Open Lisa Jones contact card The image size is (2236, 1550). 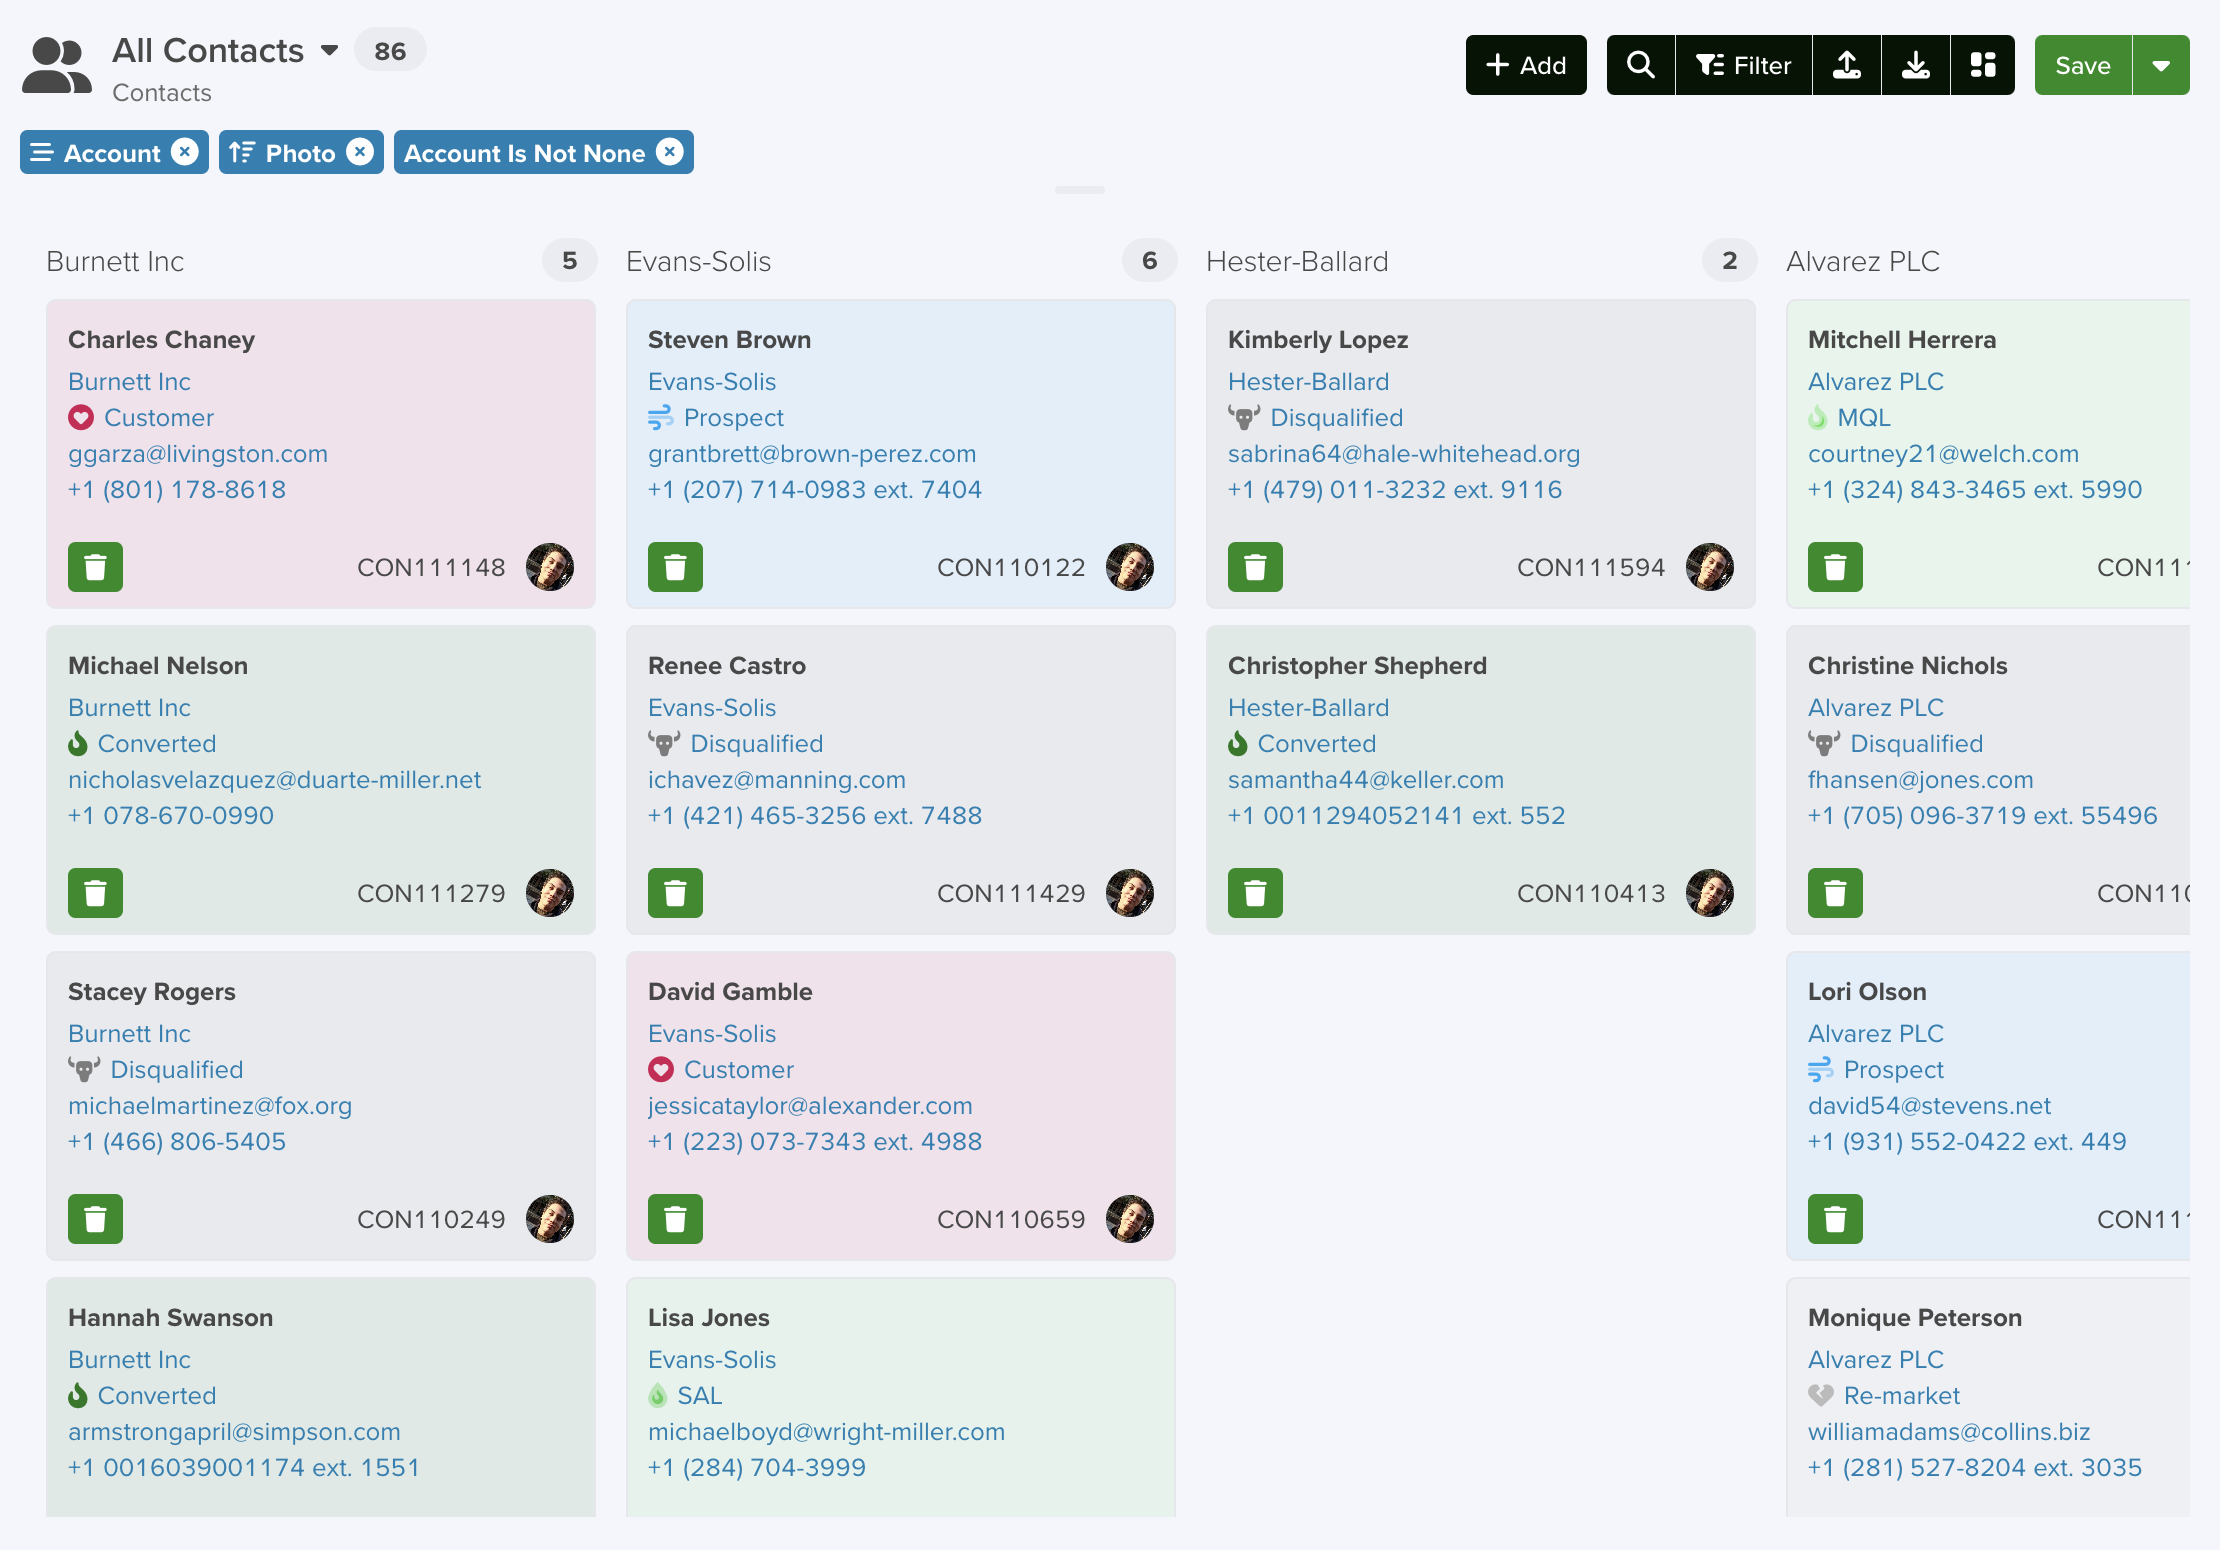(901, 1397)
